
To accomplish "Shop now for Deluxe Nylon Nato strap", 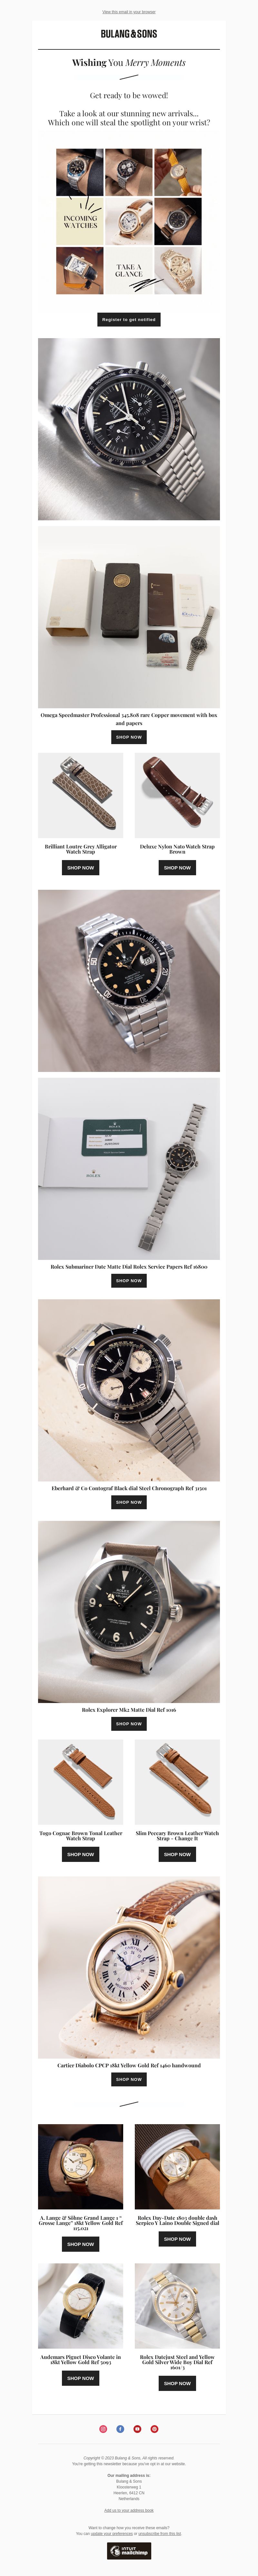I will coord(177,867).
